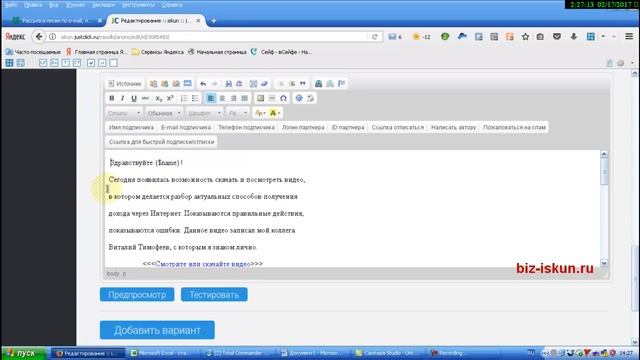
Task: Open a new browser tab with plus
Action: (213, 20)
